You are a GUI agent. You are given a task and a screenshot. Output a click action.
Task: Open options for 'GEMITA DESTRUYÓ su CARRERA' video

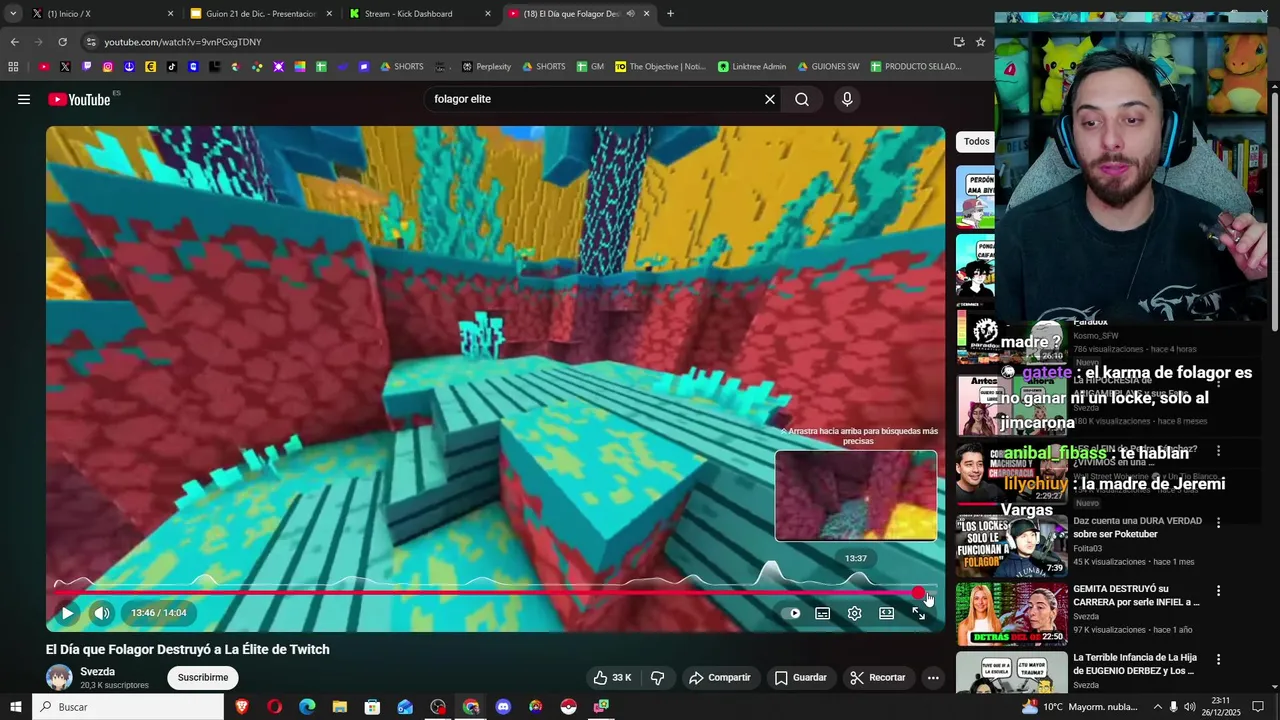click(1218, 591)
